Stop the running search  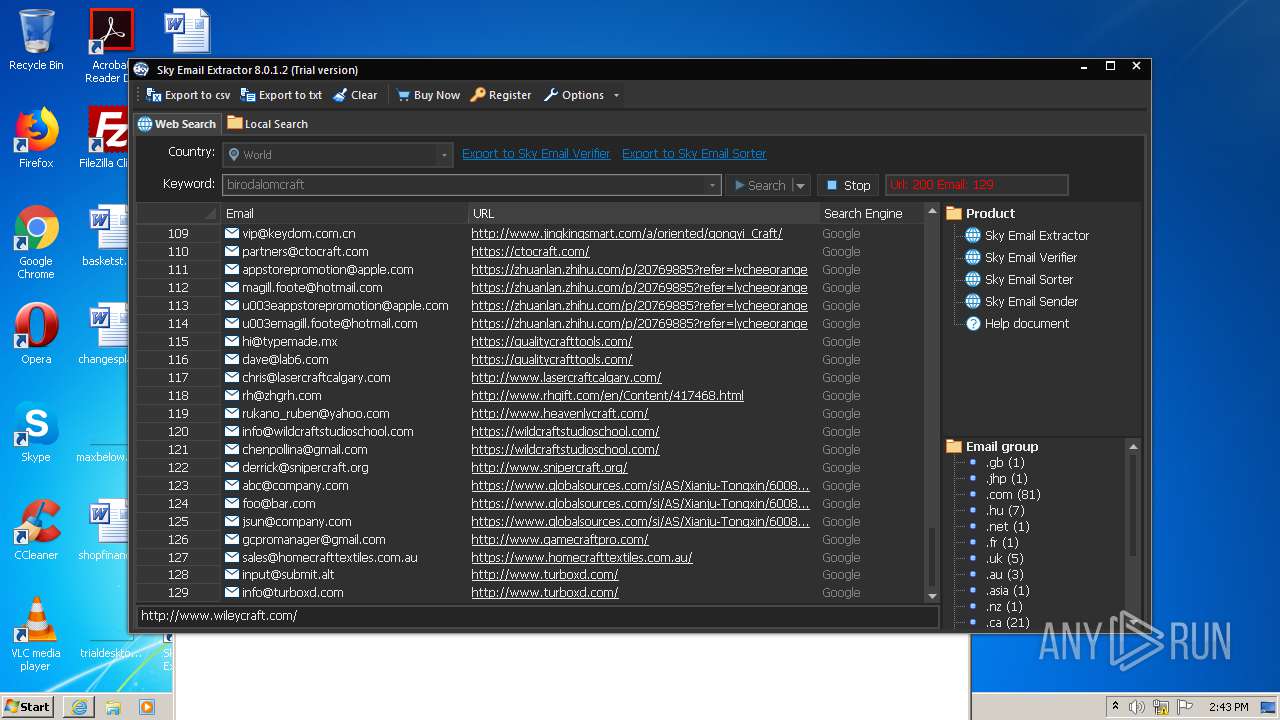click(x=848, y=185)
